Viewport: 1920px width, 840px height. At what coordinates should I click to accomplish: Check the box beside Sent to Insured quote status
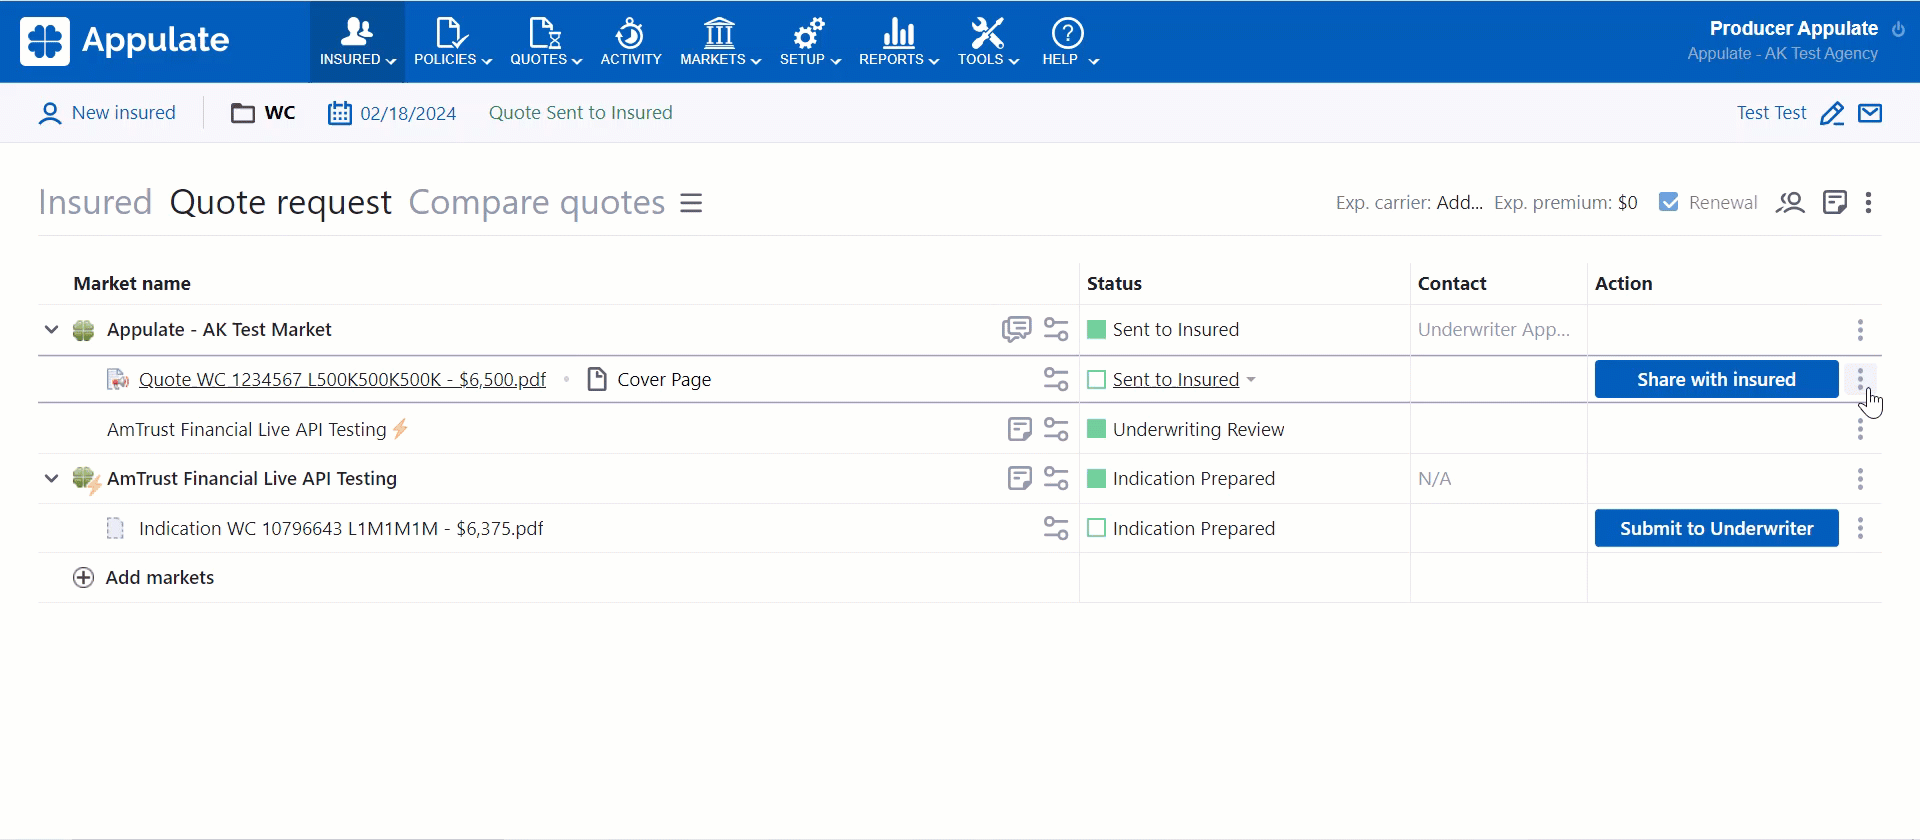1096,380
